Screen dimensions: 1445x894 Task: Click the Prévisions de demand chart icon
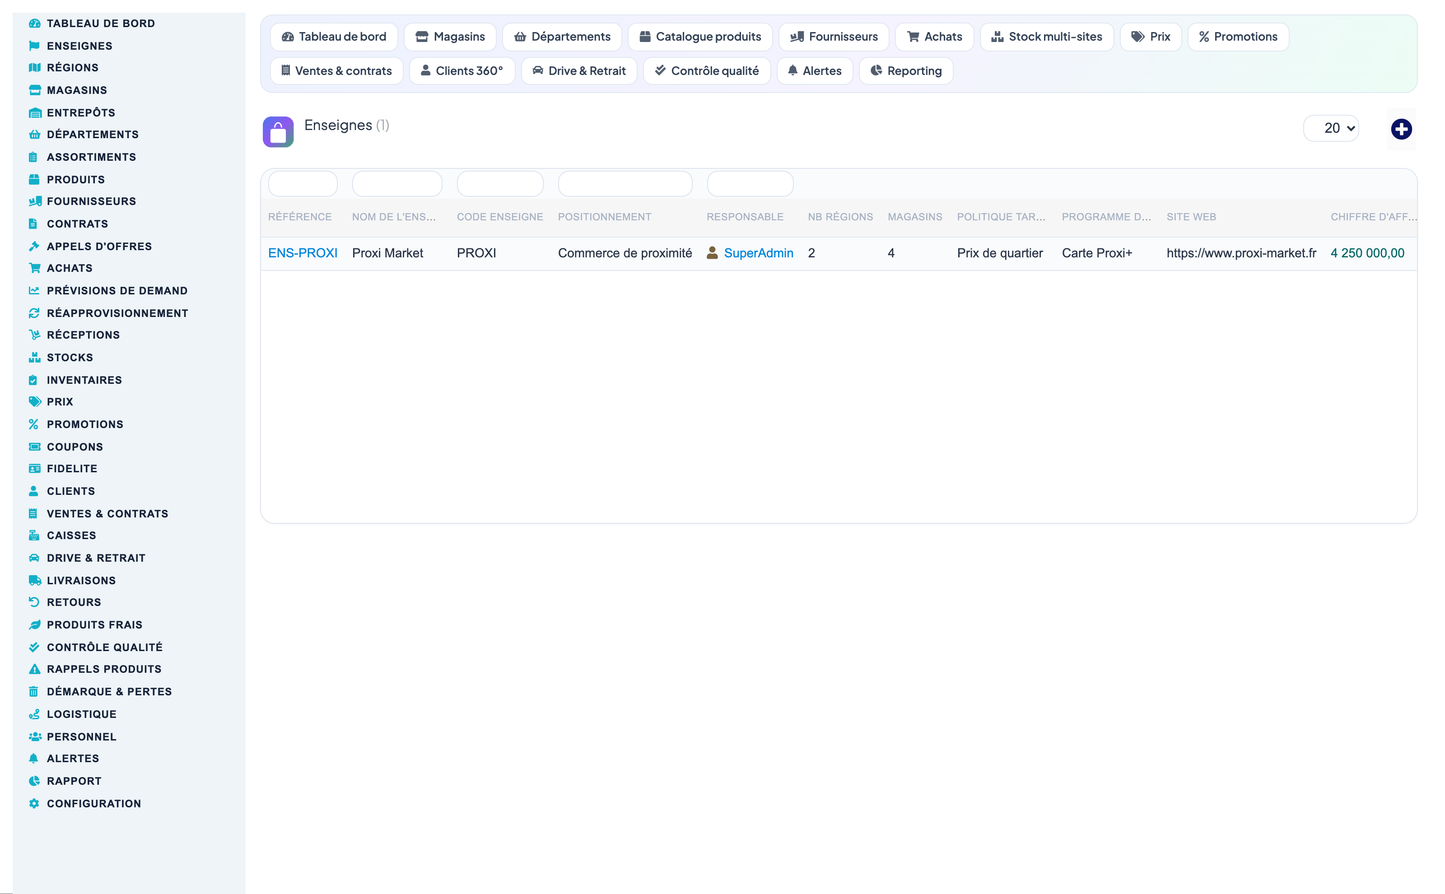coord(34,291)
